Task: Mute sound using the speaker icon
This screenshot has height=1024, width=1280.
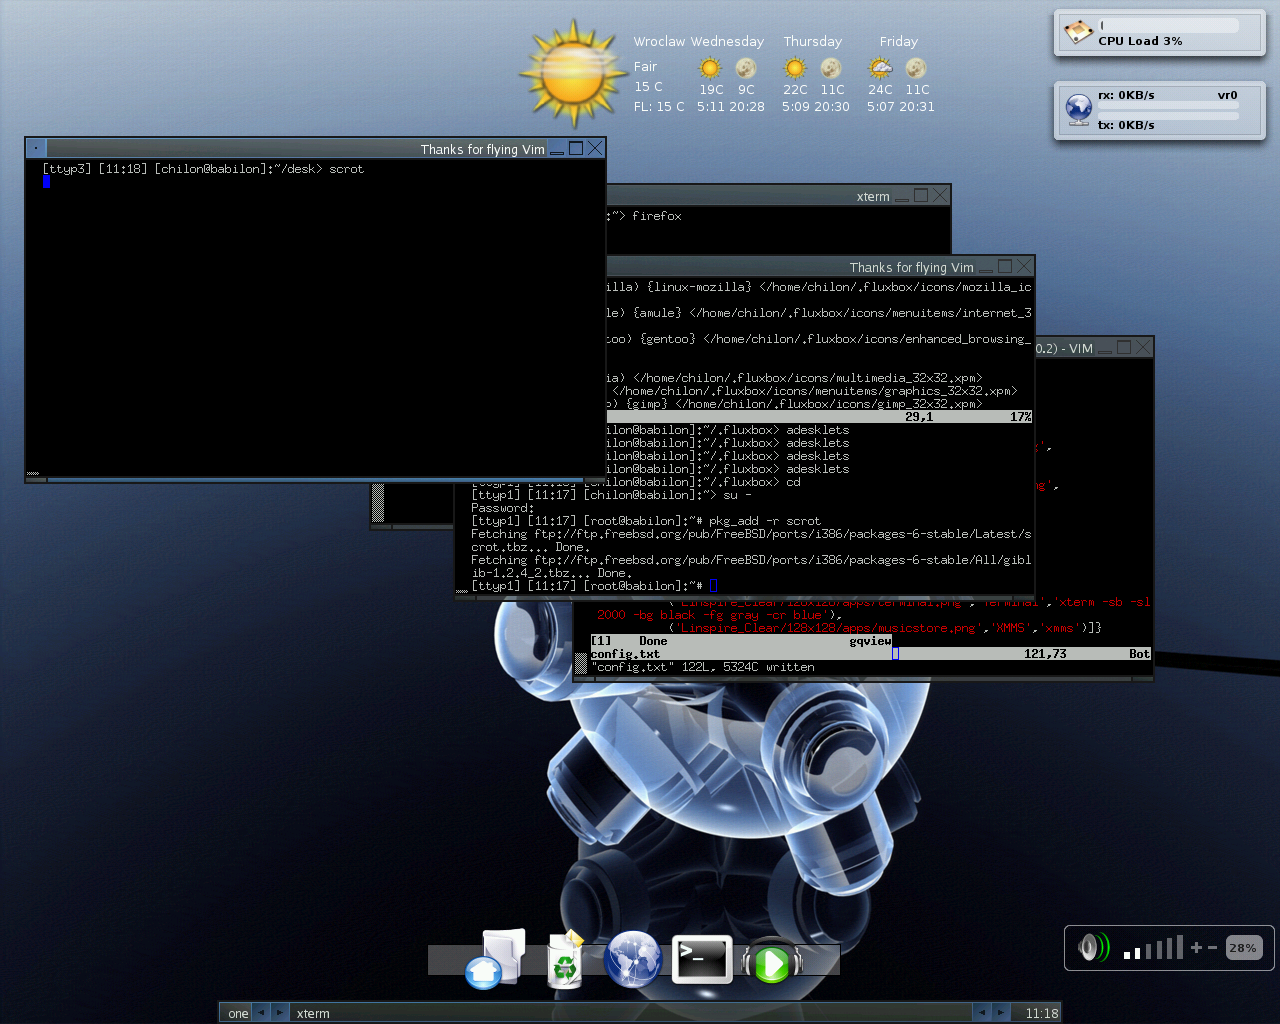Action: 1092,947
